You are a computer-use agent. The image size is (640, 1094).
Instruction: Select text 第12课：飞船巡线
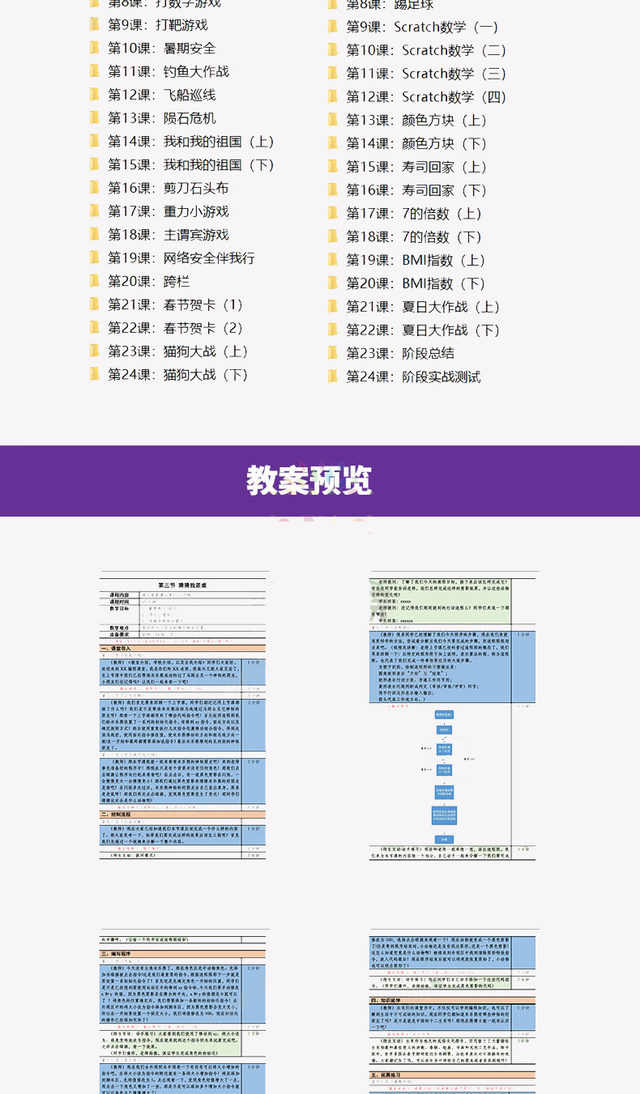tap(161, 95)
